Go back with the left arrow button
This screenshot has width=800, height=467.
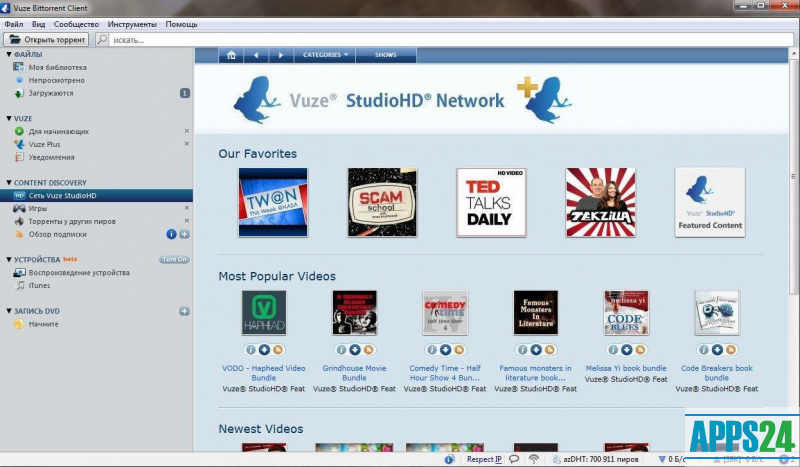(x=256, y=55)
